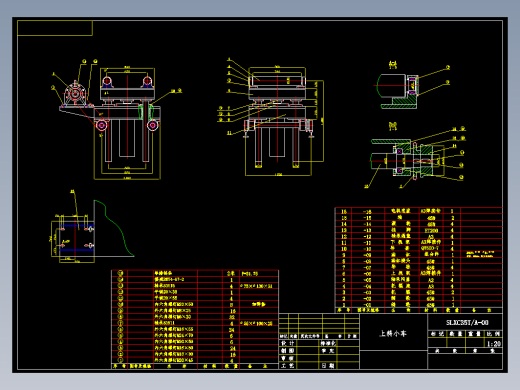
Task: Select row 1 of the parts list
Action: pyautogui.click(x=418, y=305)
